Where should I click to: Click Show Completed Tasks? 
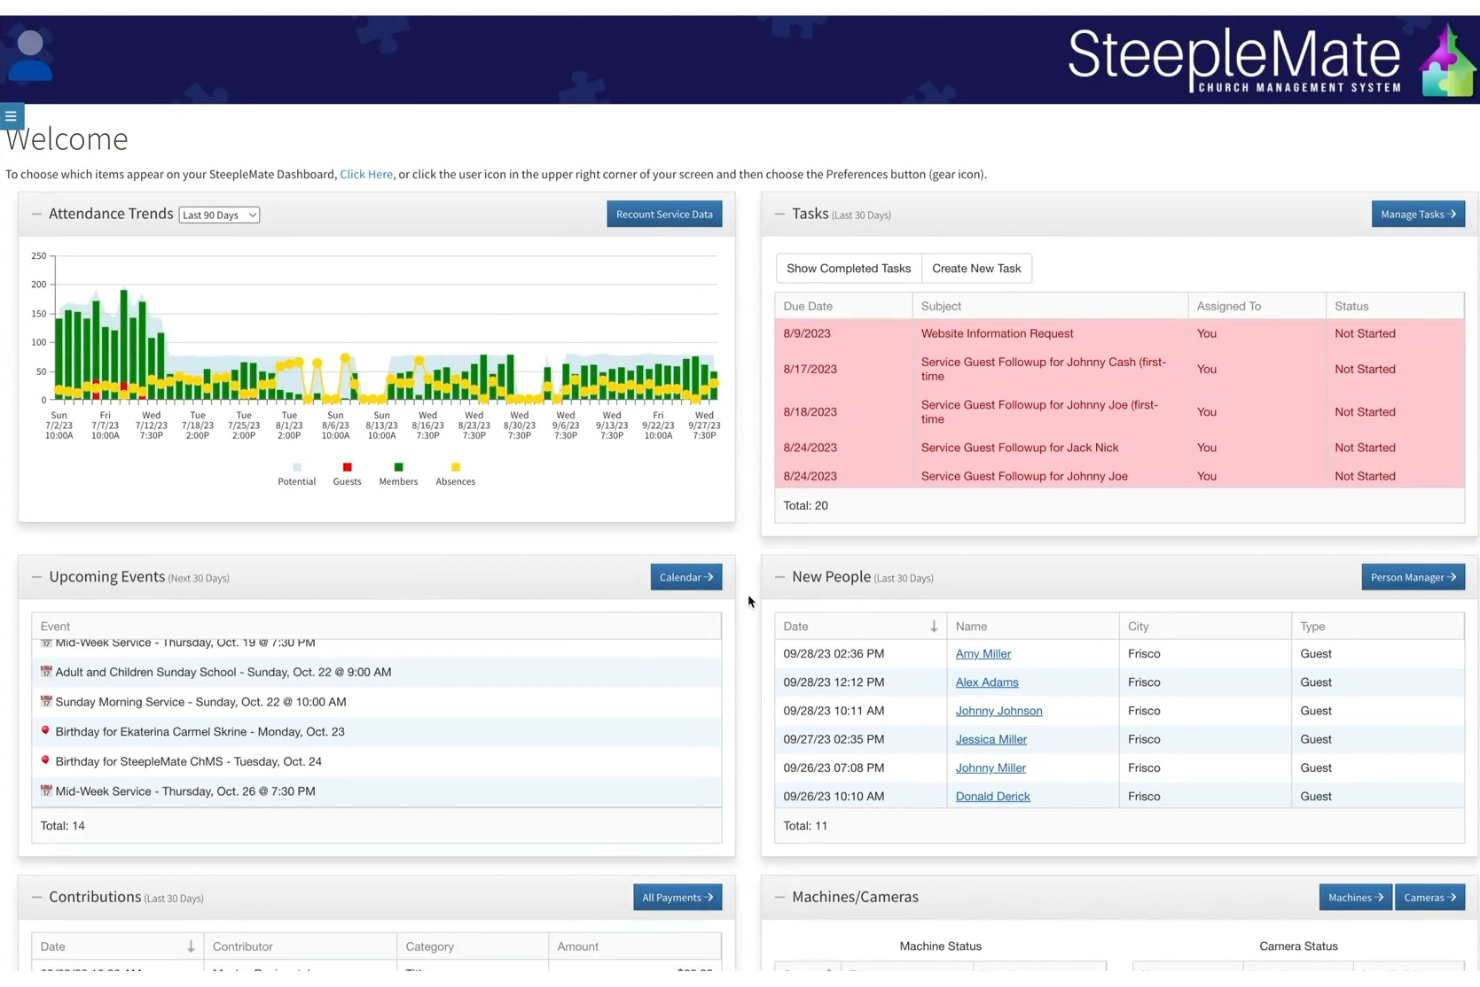(848, 268)
